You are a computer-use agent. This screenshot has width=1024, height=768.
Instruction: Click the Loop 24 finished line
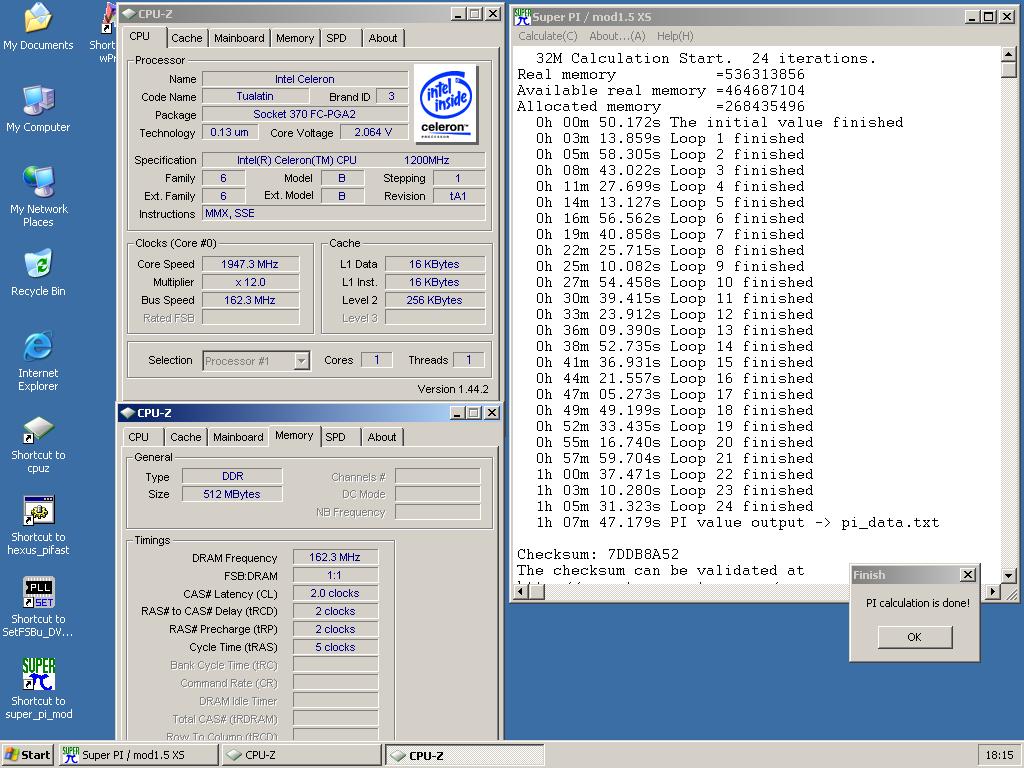675,506
